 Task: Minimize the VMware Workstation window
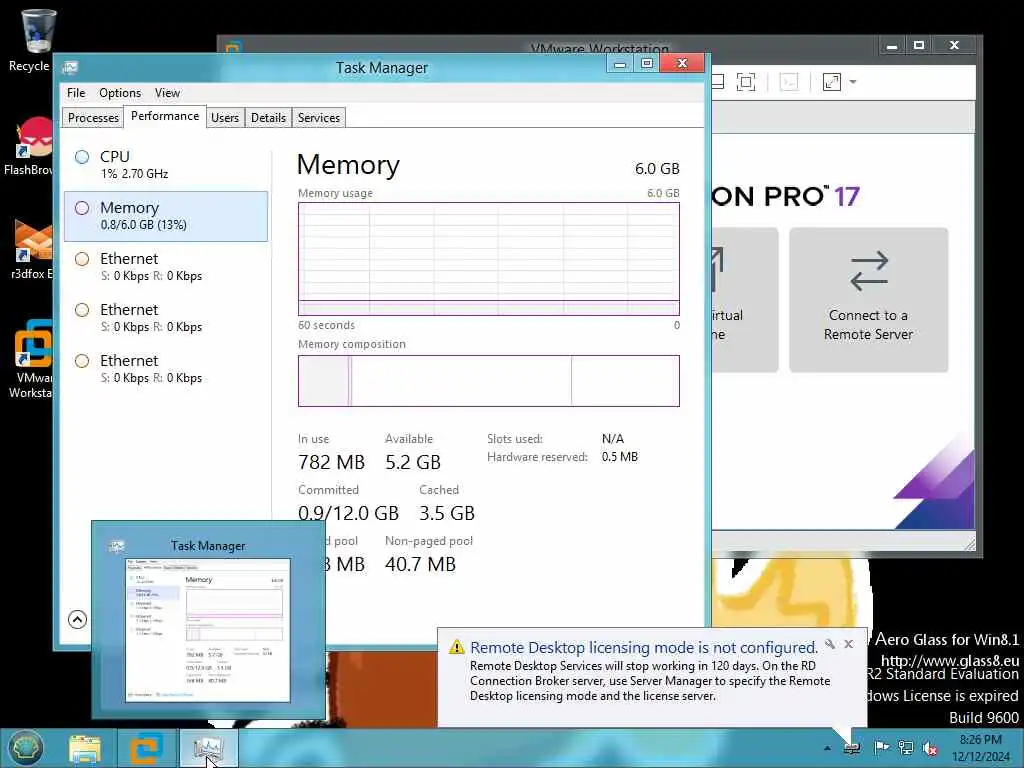(x=891, y=46)
